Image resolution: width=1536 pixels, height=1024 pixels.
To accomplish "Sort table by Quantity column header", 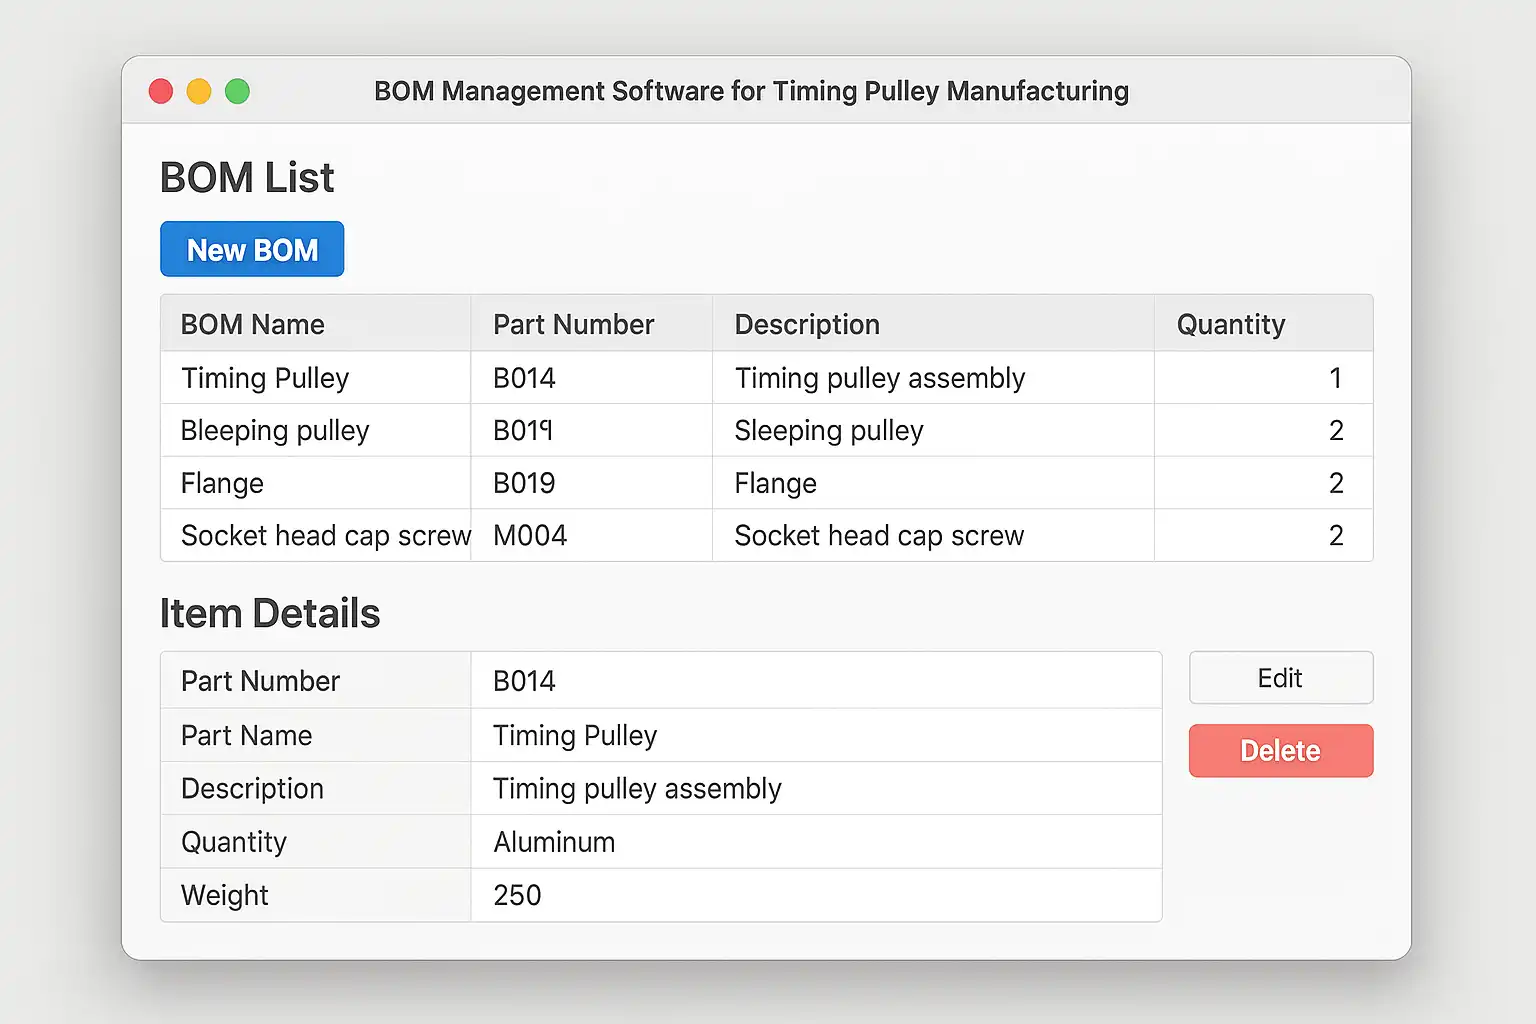I will coord(1230,324).
